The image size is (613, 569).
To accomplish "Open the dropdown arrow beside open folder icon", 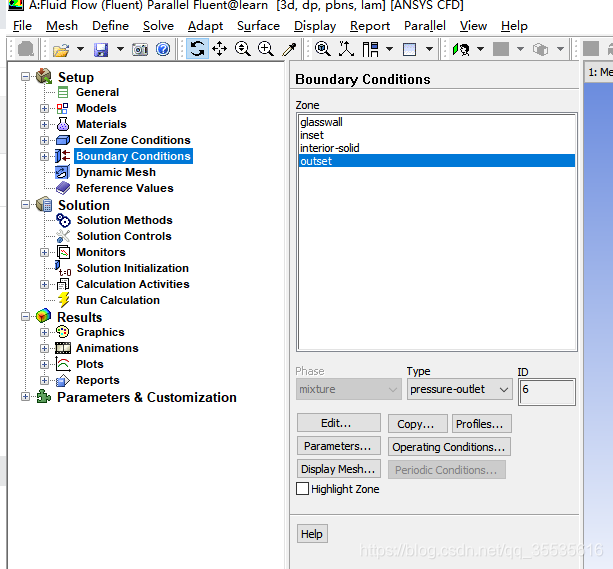I will [x=80, y=49].
